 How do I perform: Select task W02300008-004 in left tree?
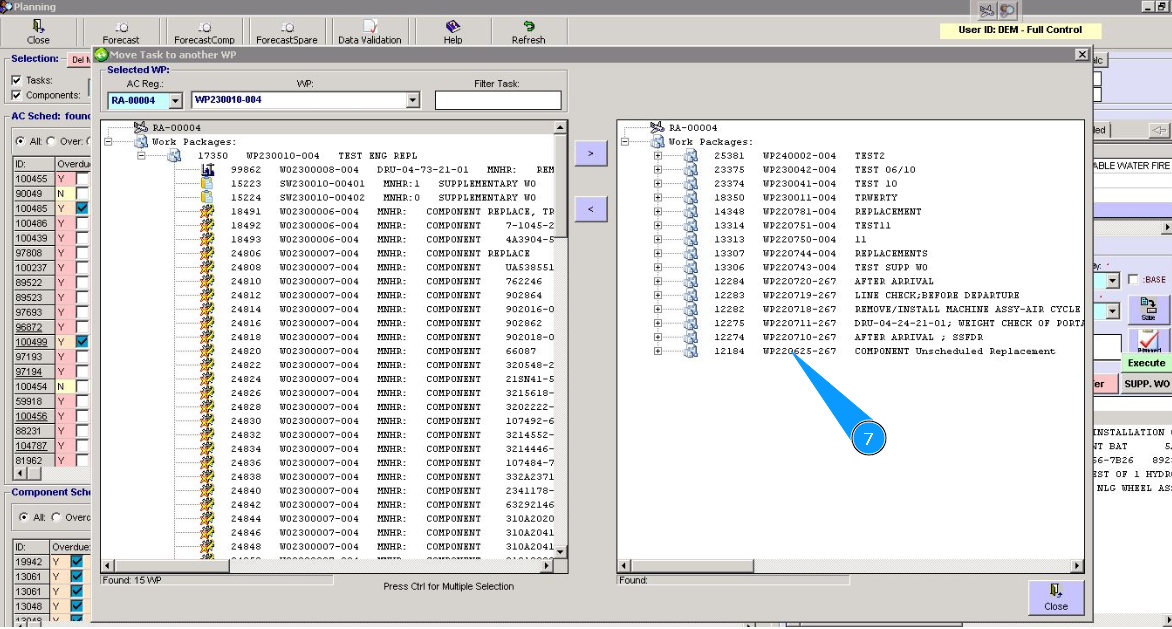[318, 170]
